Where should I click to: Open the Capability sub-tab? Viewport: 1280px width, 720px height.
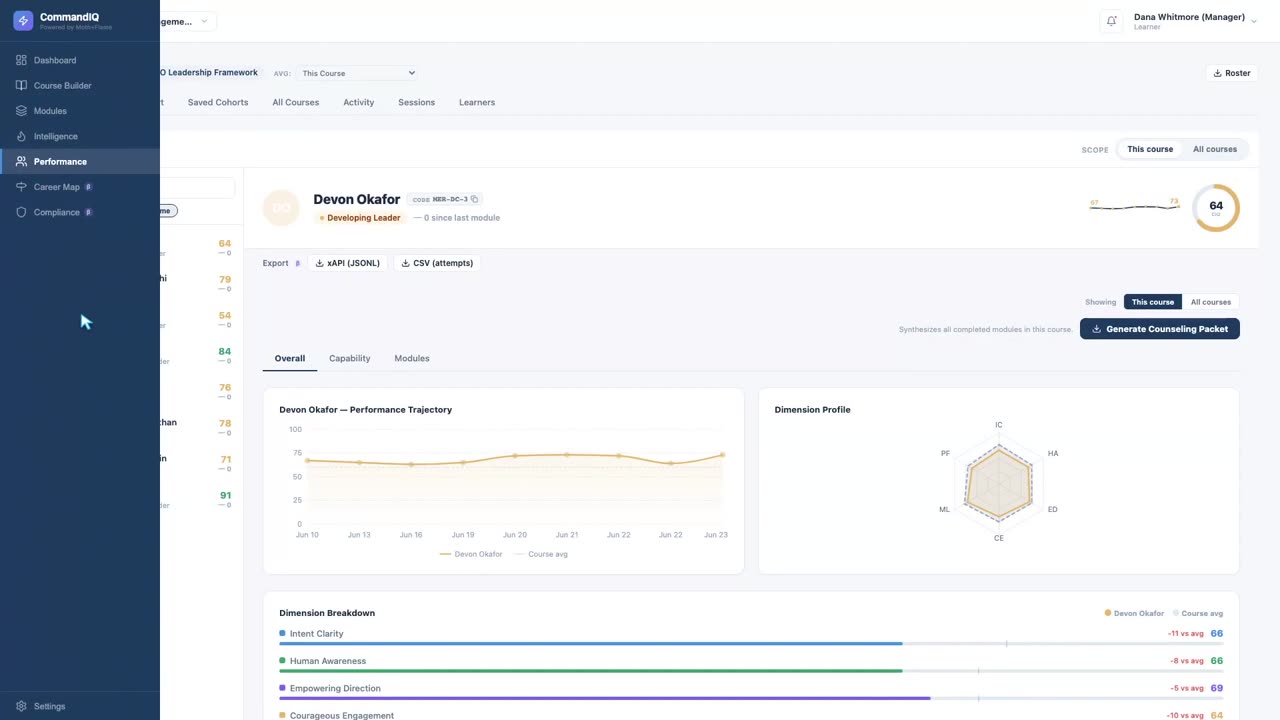[350, 358]
